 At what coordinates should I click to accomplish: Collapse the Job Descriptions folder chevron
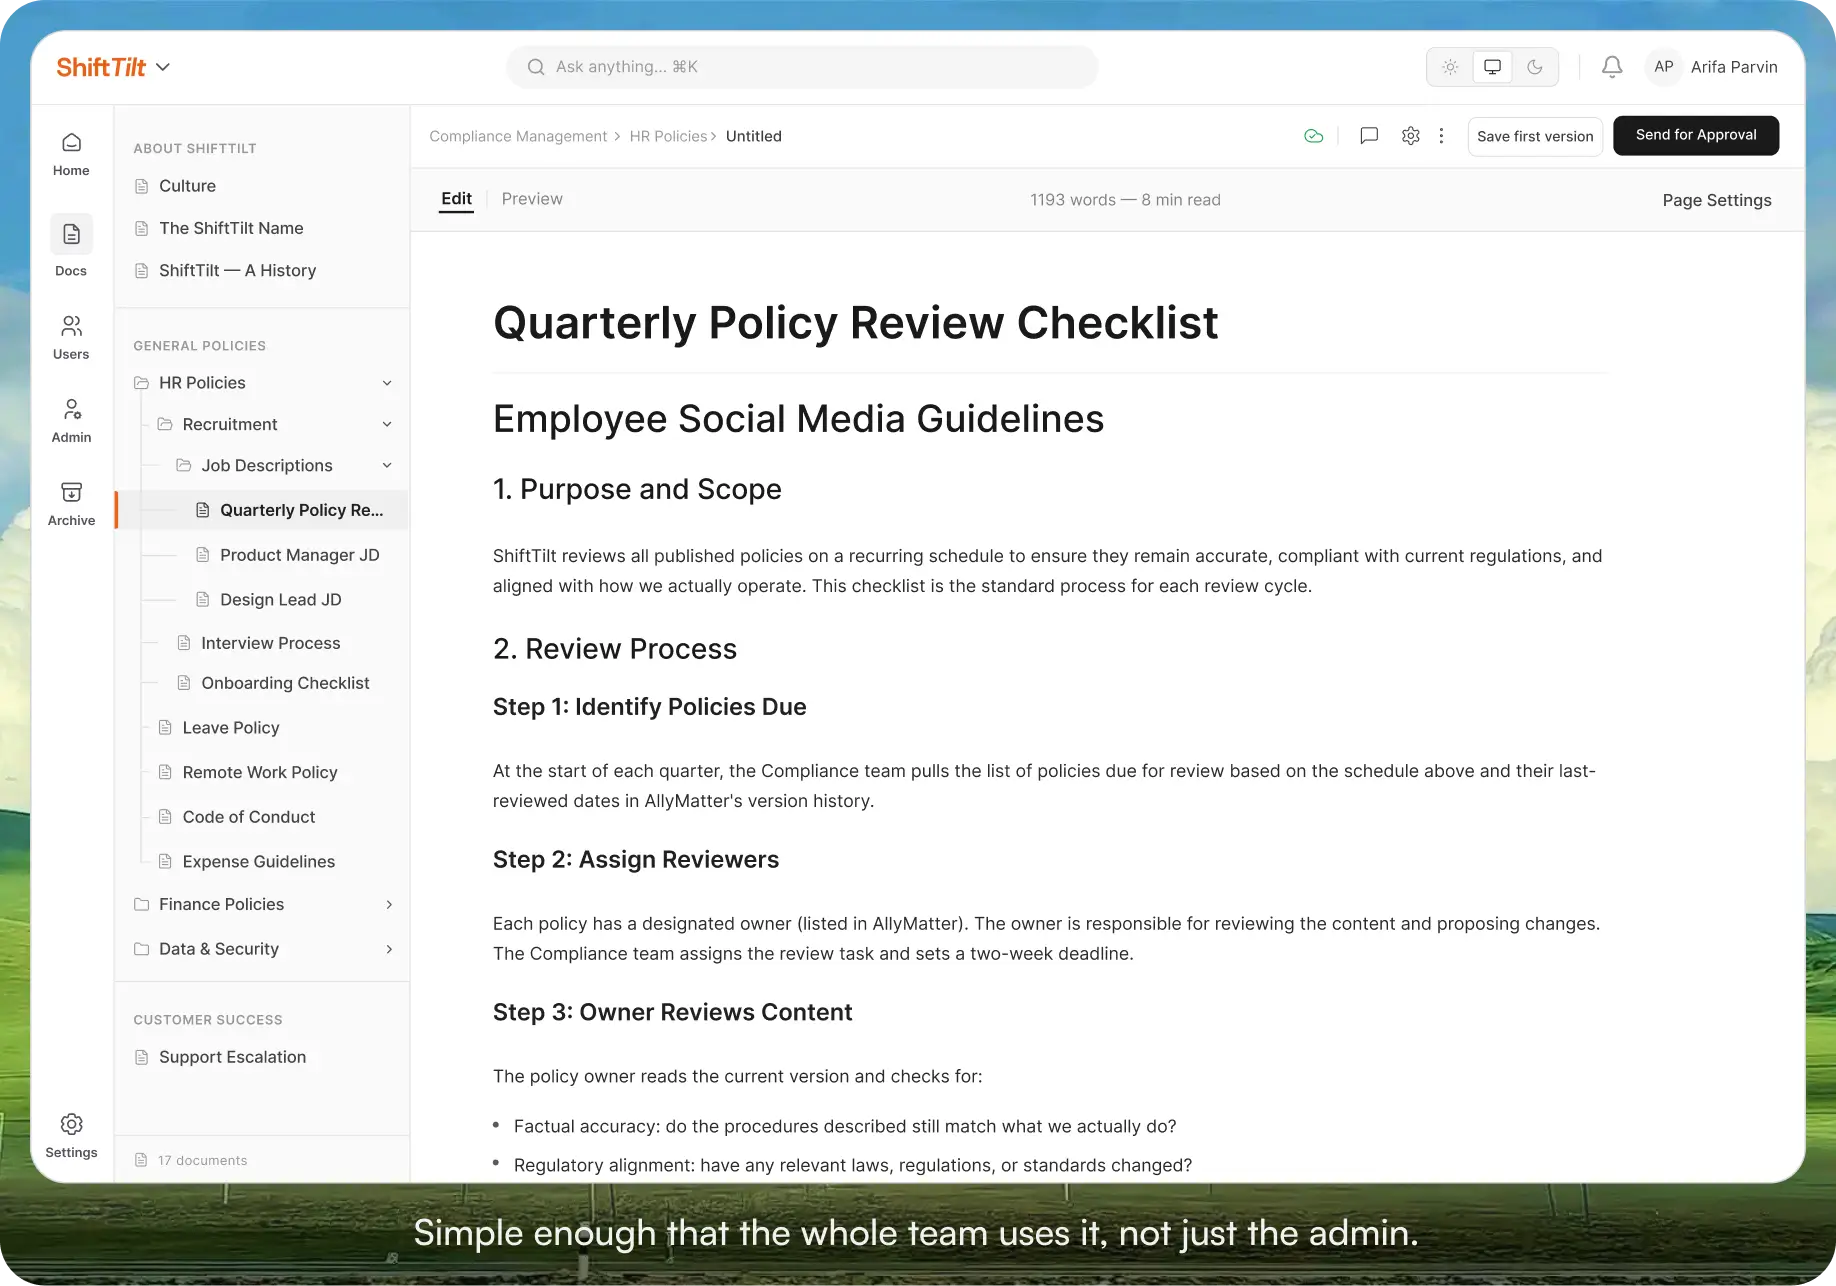click(x=387, y=465)
